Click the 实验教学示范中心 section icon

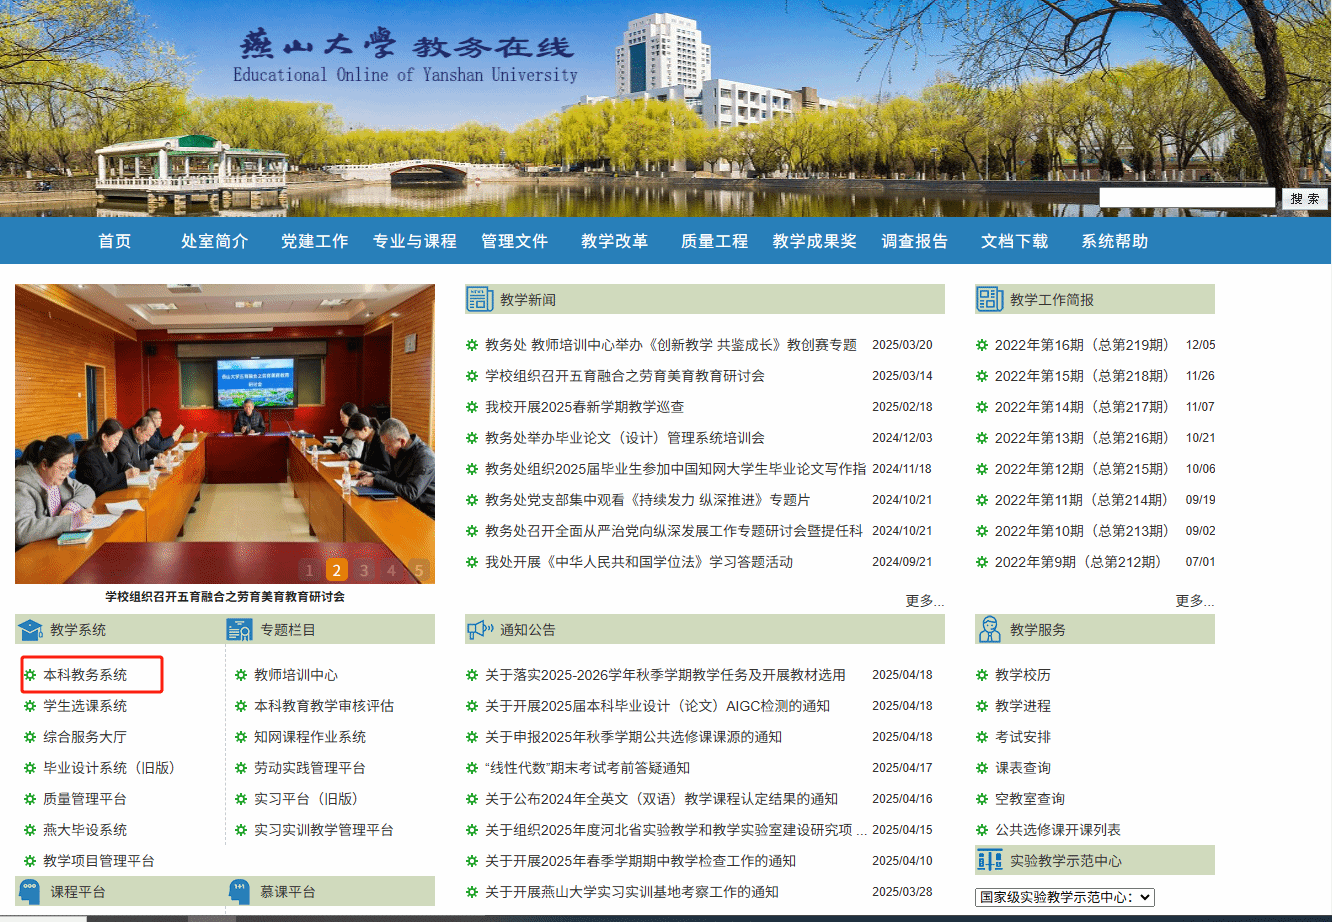point(990,860)
